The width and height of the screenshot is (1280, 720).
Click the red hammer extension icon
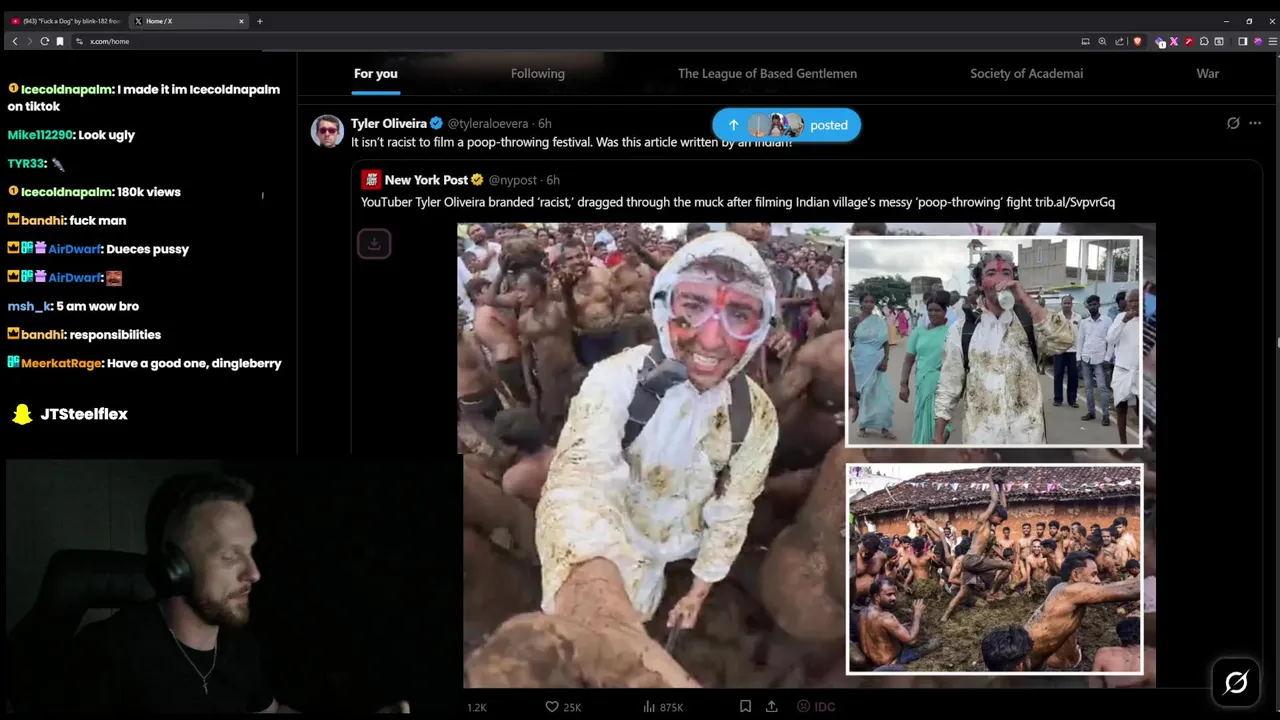pos(1189,41)
